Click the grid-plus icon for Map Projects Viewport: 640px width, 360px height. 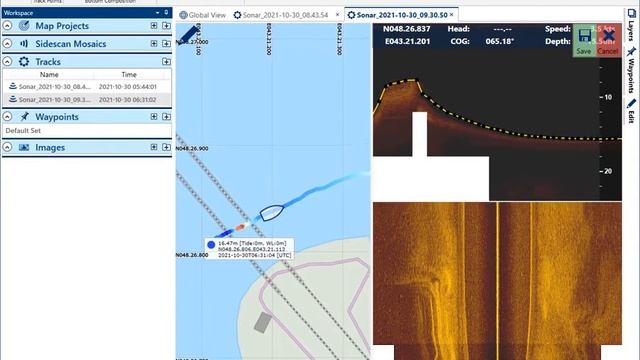coord(154,26)
